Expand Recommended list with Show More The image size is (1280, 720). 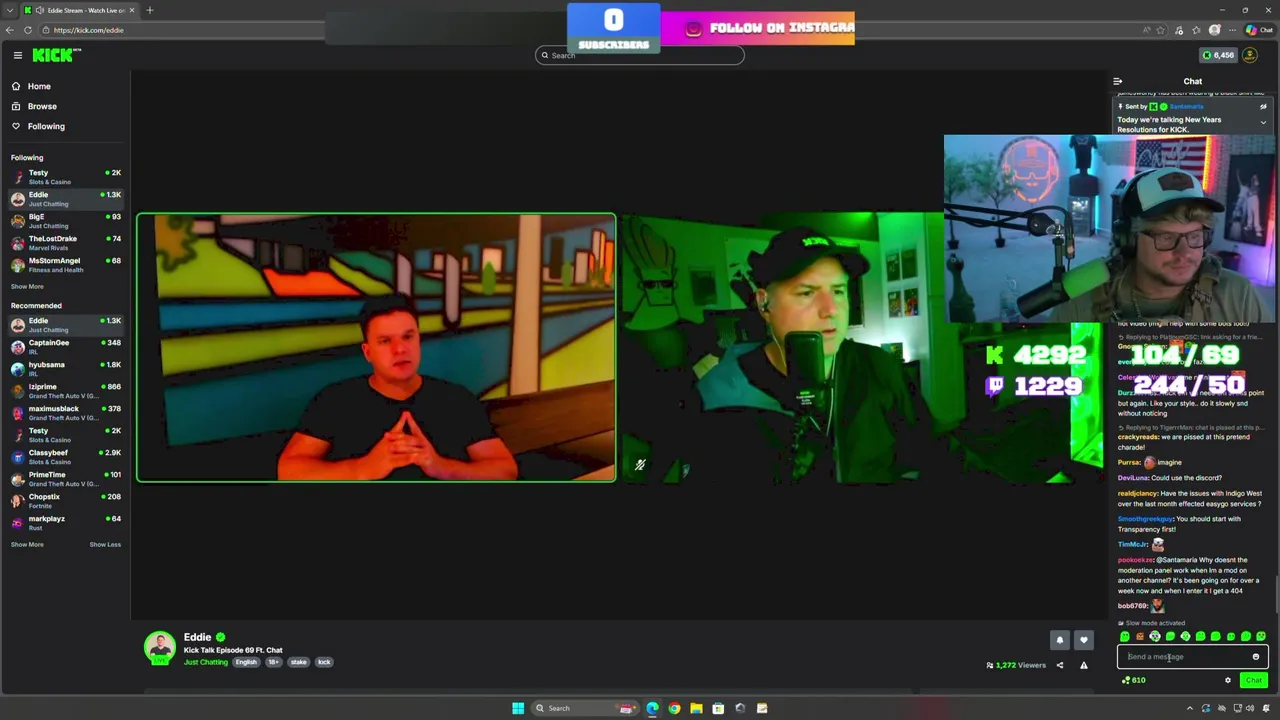(x=27, y=544)
